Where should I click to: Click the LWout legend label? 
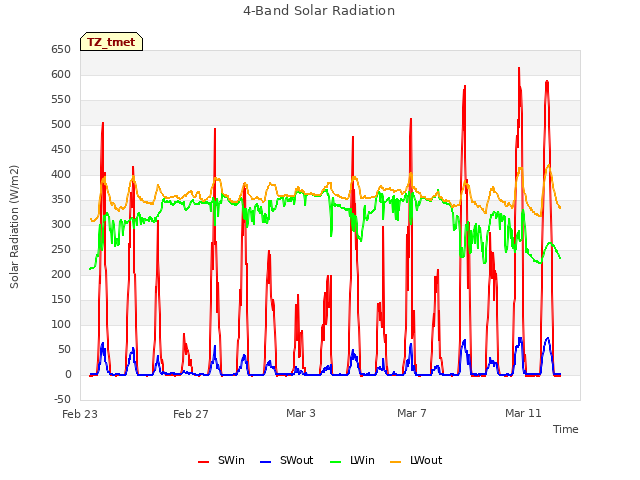[x=426, y=460]
